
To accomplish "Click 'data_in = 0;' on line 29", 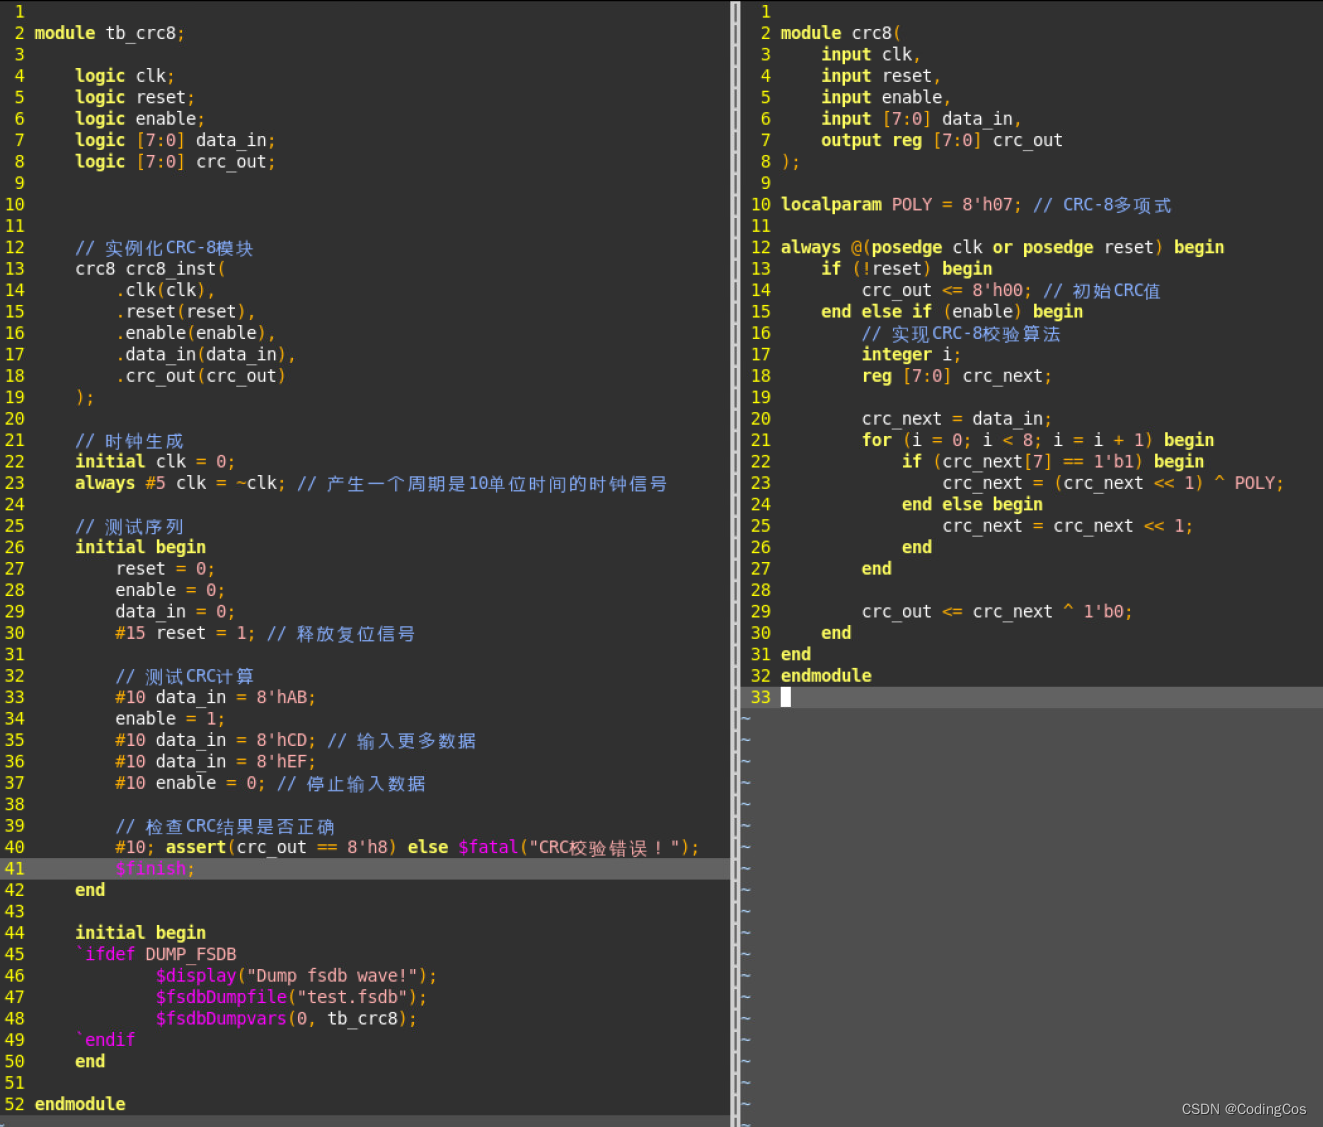I will pos(175,612).
